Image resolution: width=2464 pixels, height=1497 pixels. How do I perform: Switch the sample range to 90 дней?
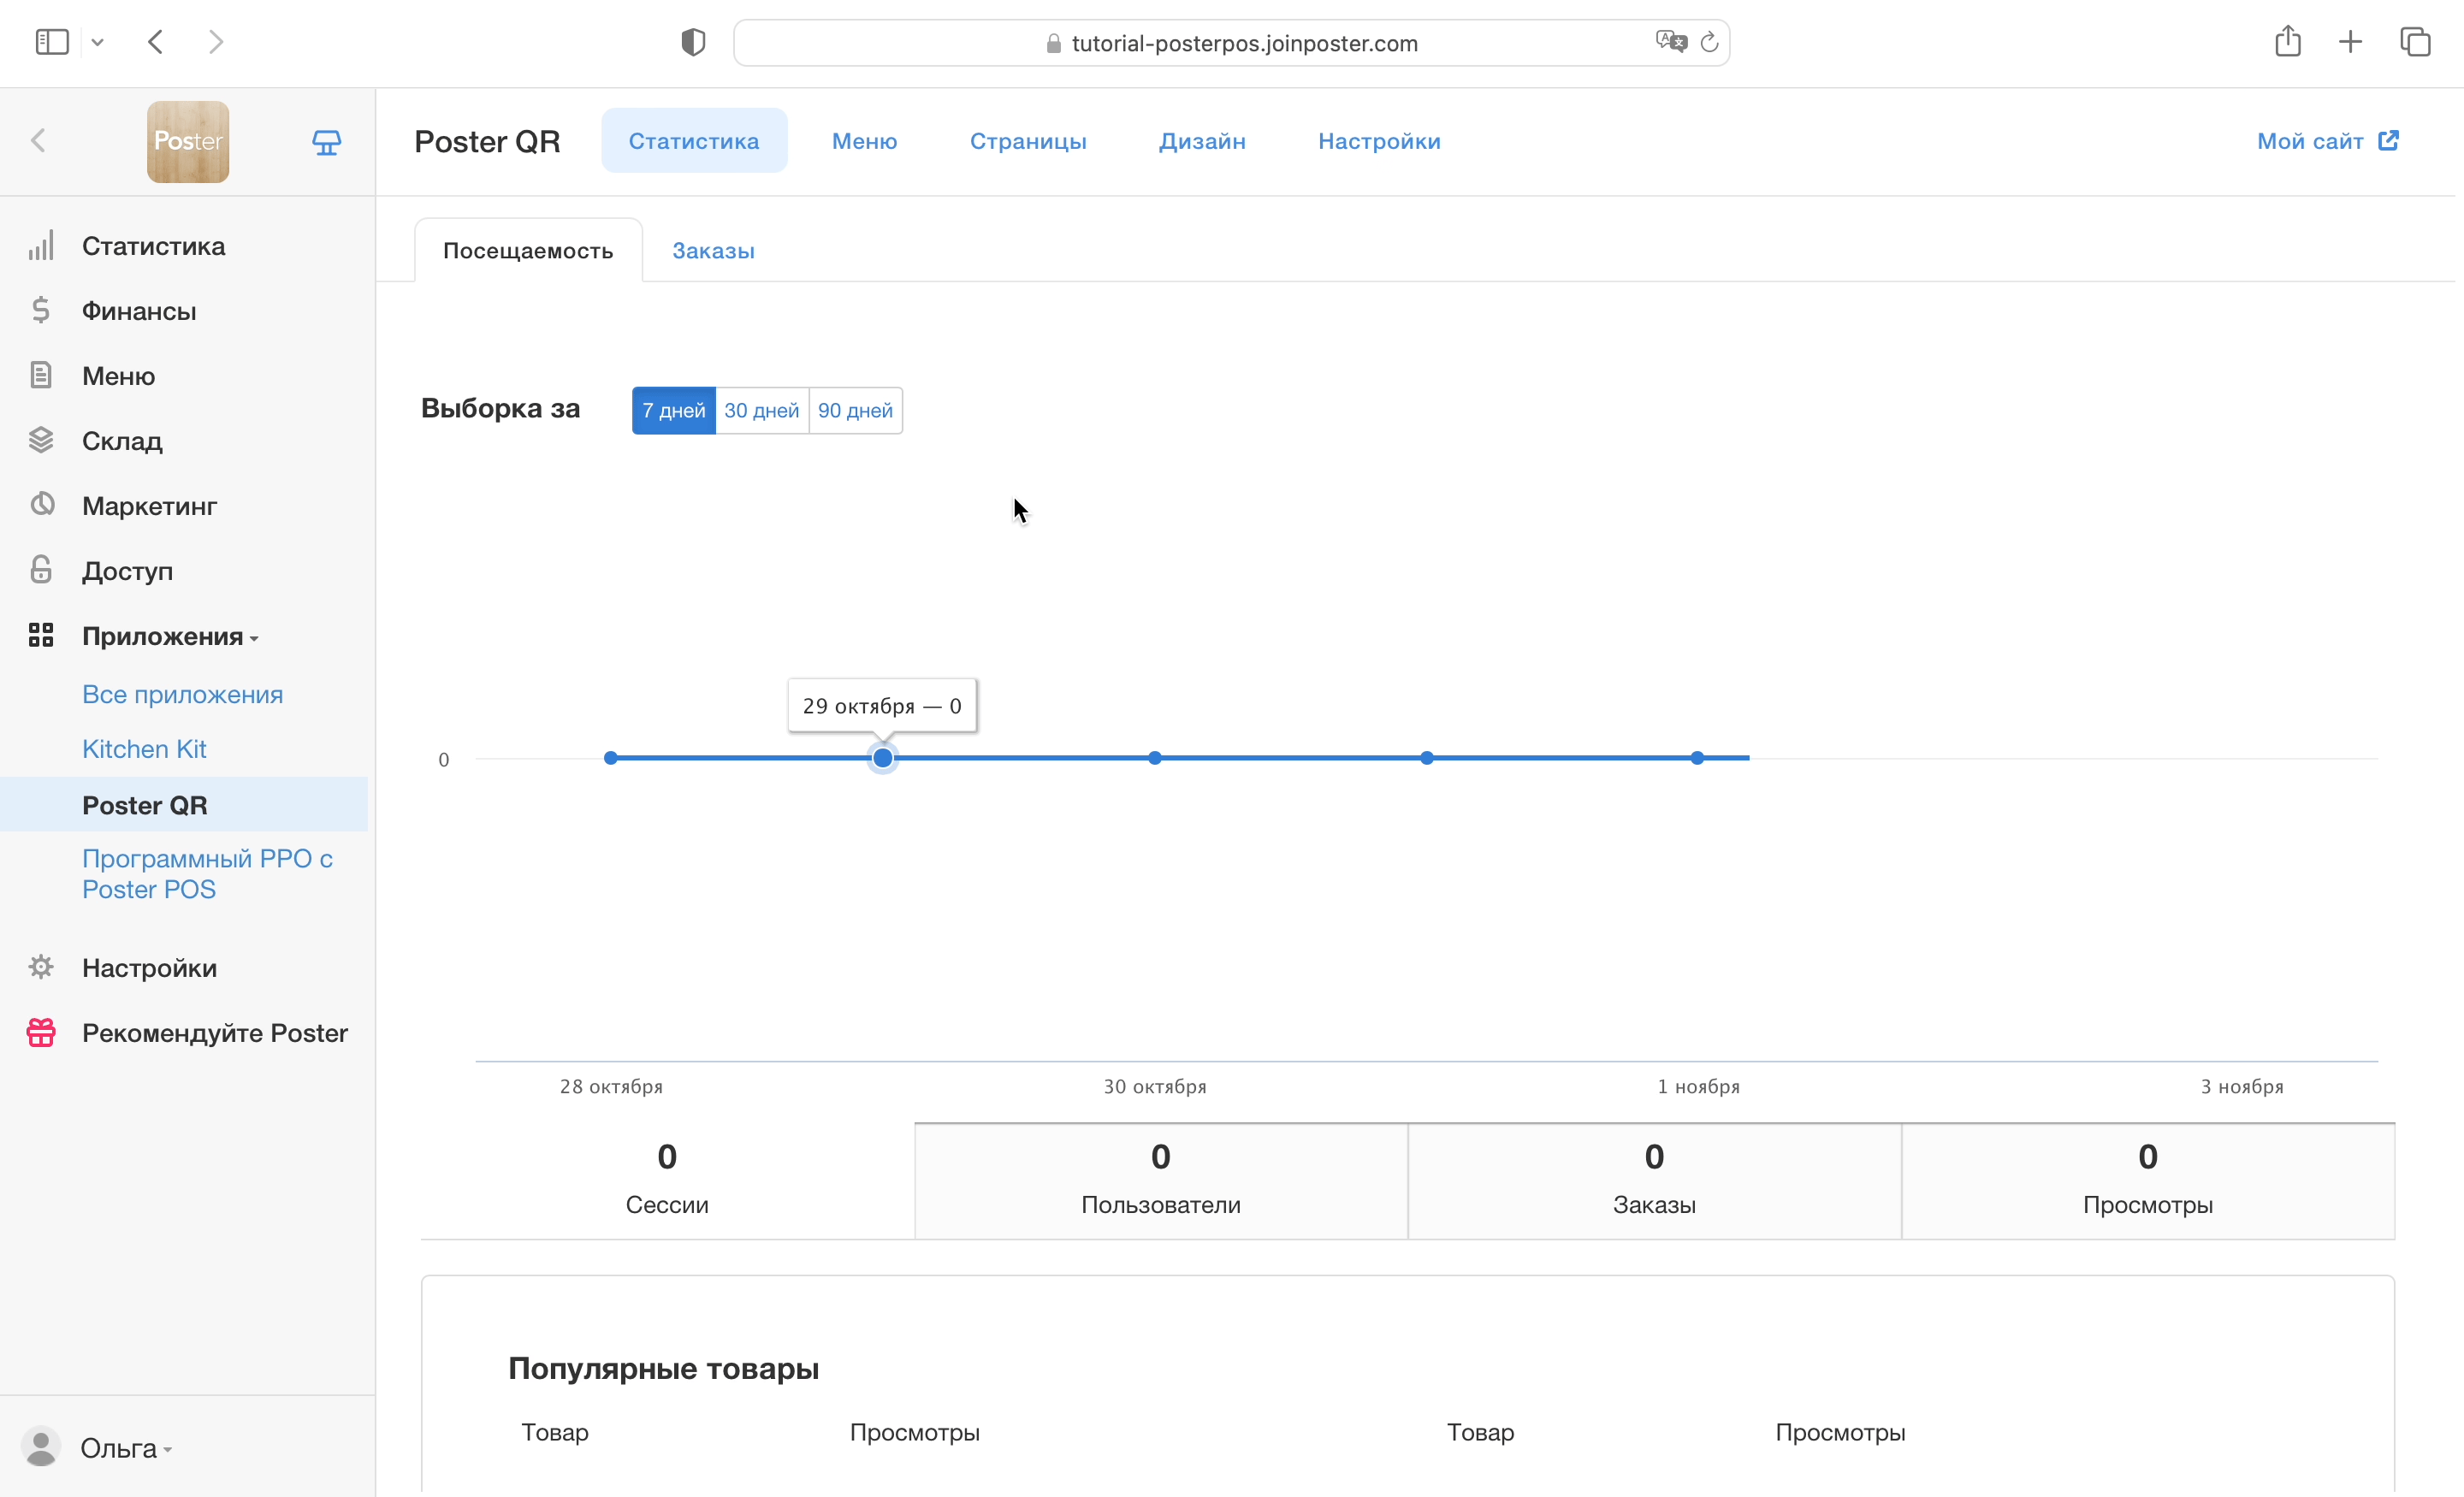click(x=855, y=410)
